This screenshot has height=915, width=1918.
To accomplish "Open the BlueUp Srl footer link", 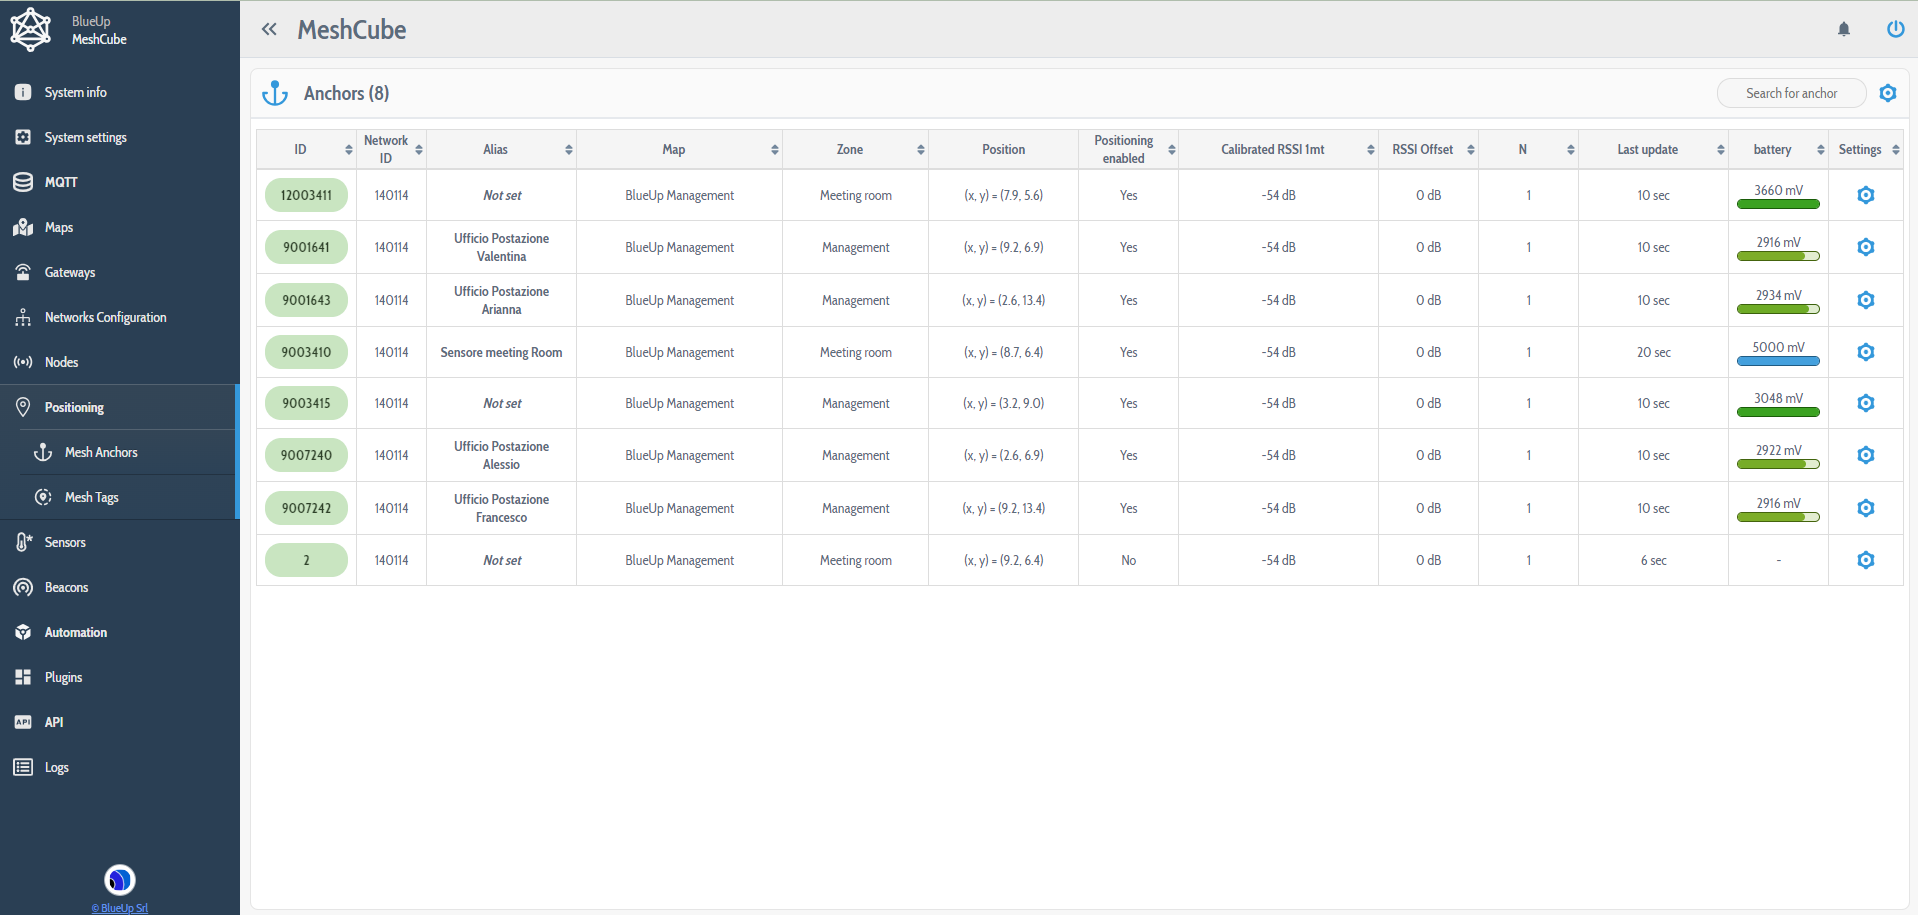I will [120, 908].
